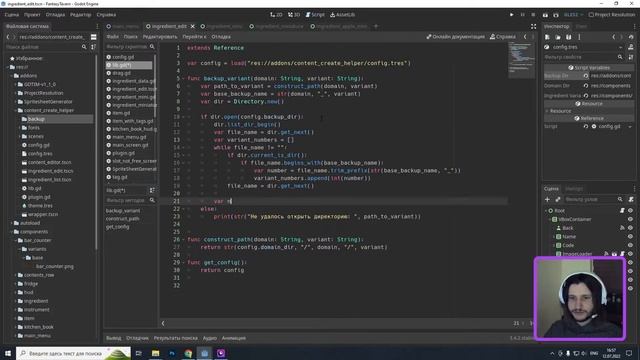640x360 pixels.
Task: Toggle visibility of Back node
Action: (x=630, y=228)
